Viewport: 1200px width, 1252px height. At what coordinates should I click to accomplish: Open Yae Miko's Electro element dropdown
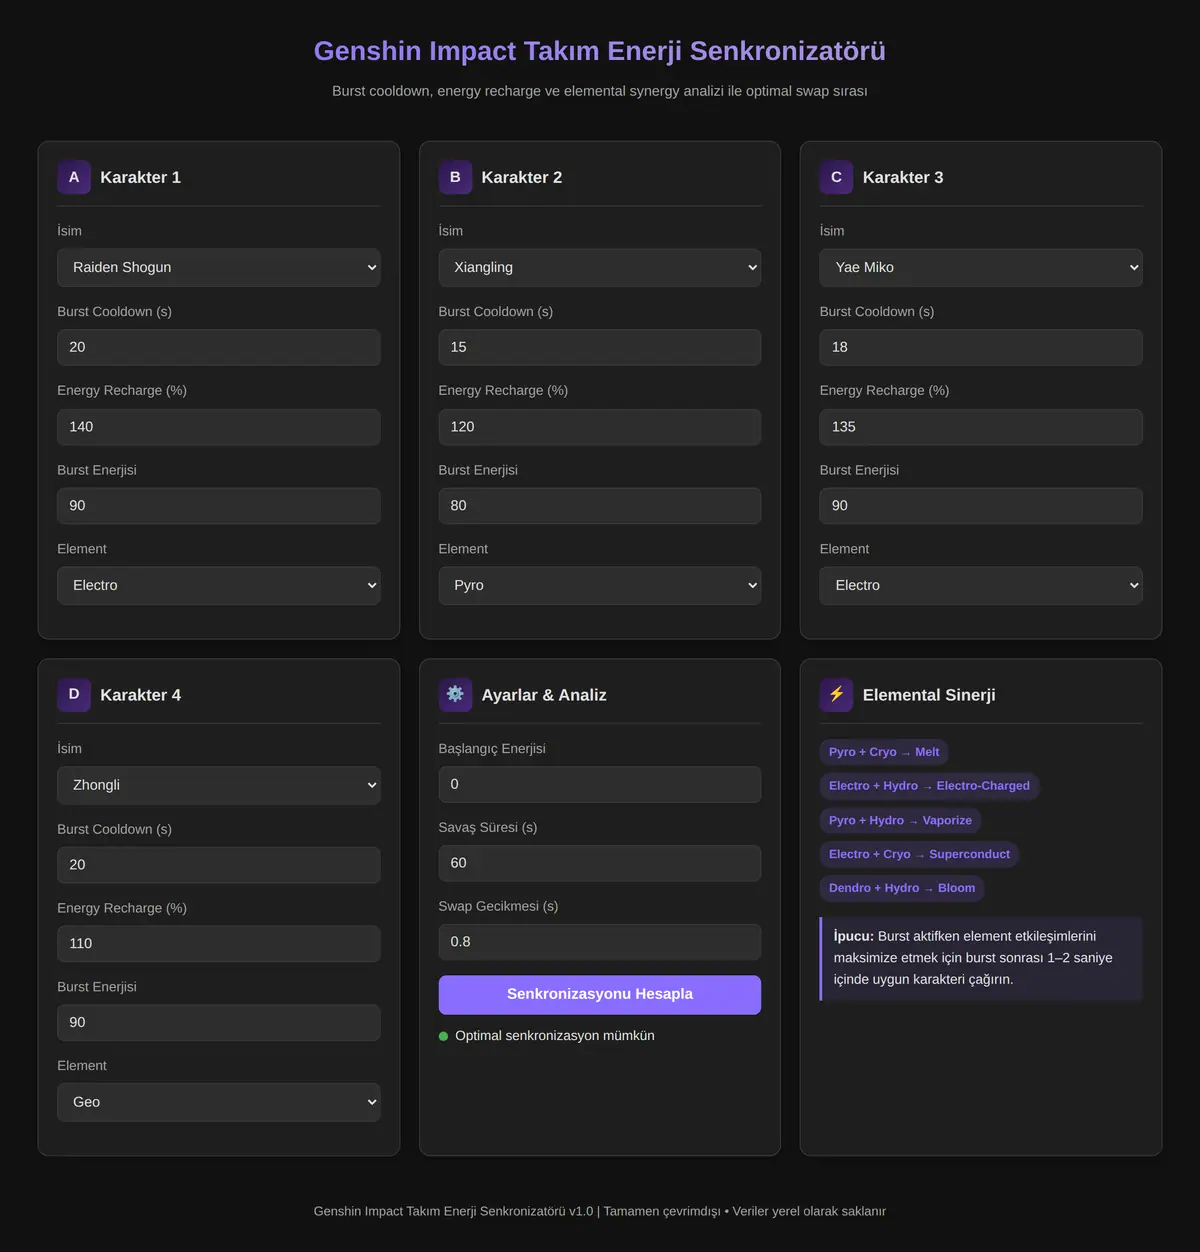point(981,585)
